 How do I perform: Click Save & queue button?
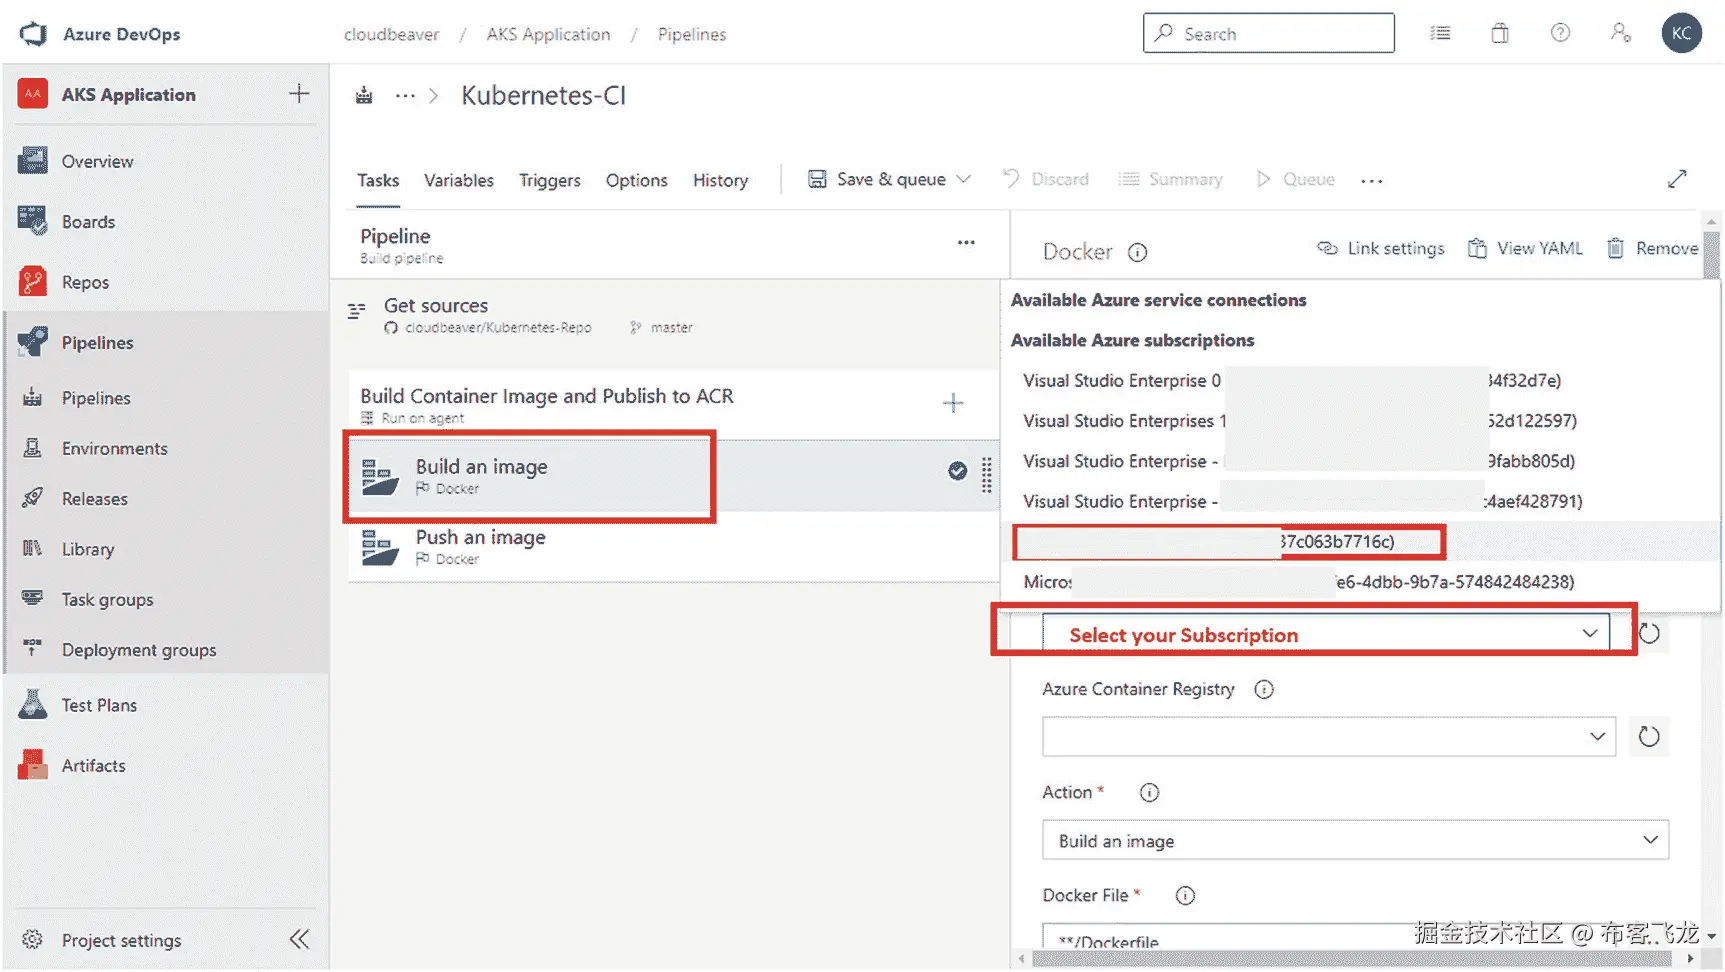pyautogui.click(x=878, y=179)
